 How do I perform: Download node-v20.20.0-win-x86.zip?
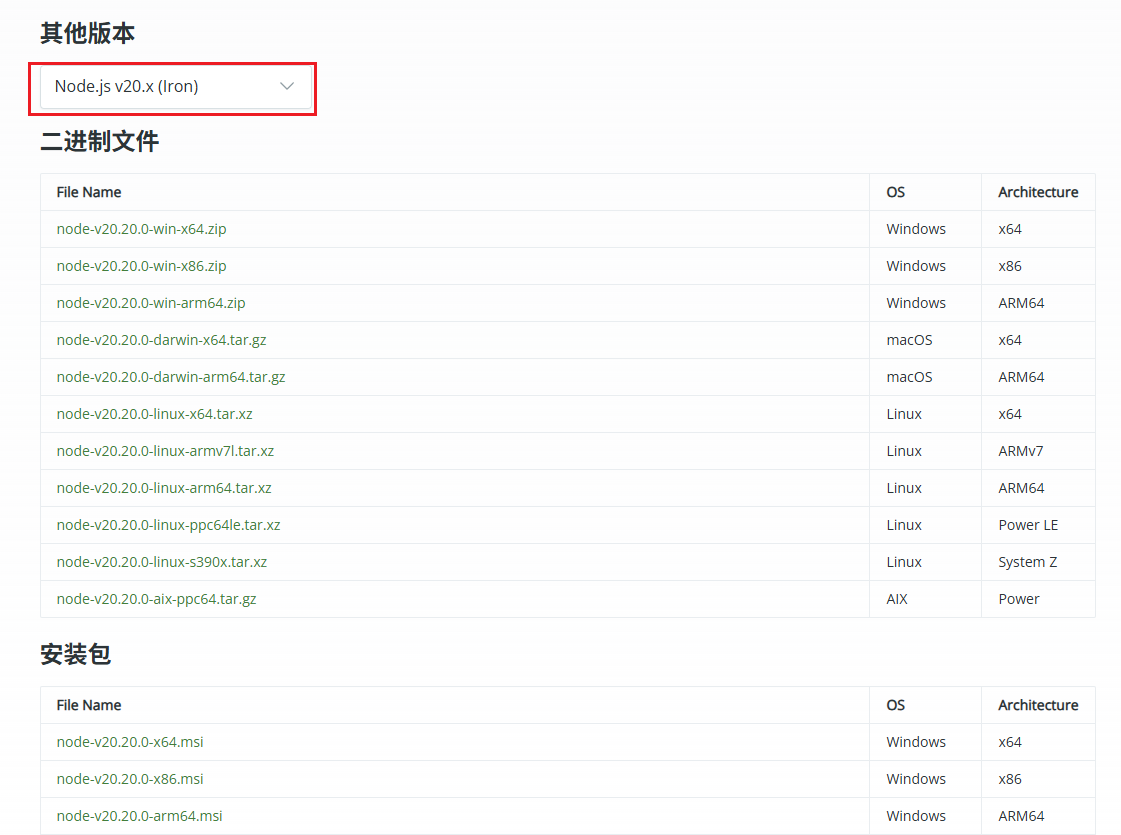pos(141,266)
